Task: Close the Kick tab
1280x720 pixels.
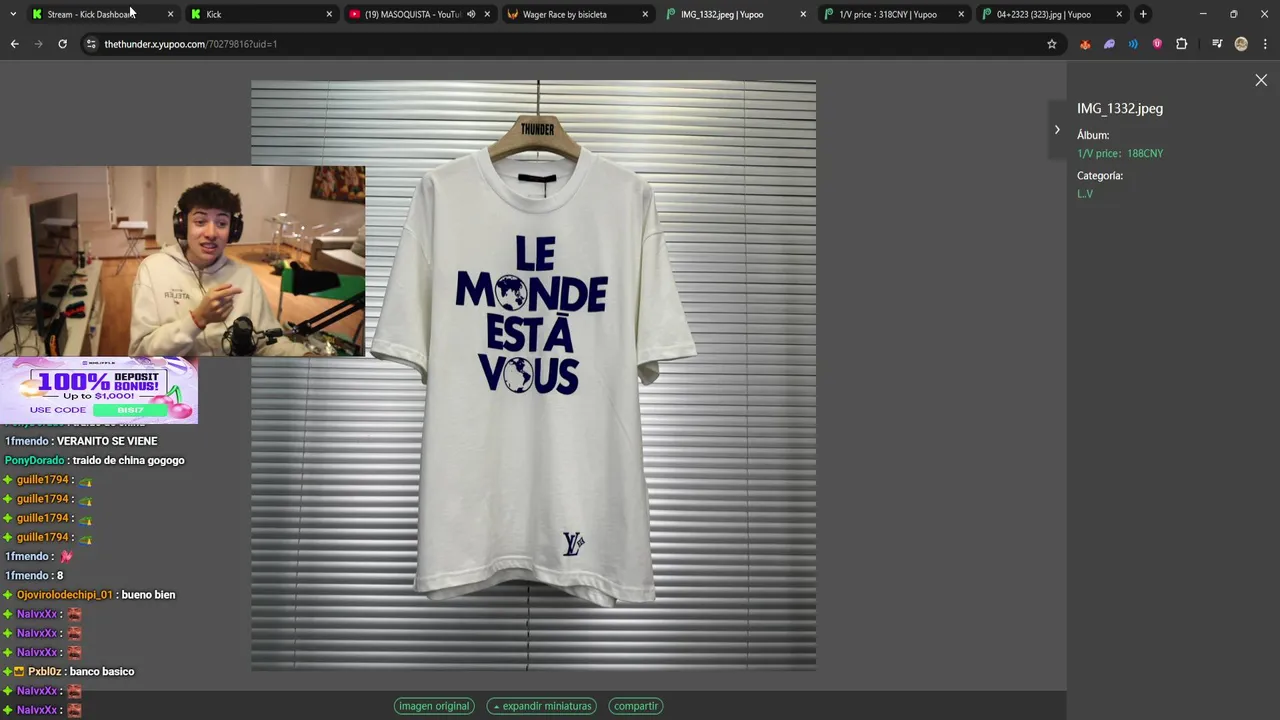Action: (329, 14)
